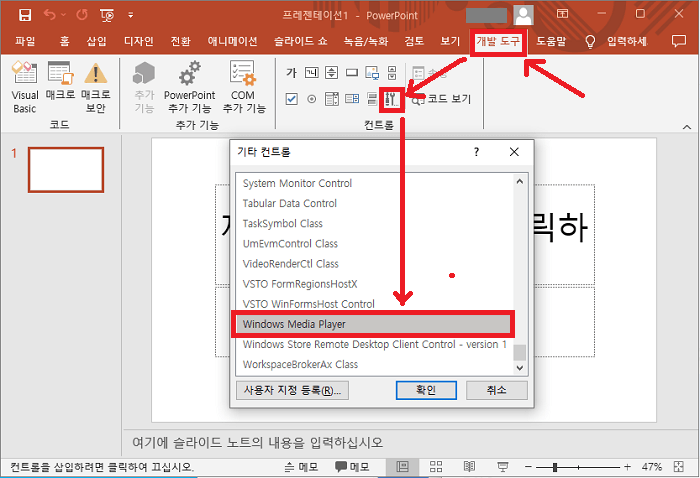Select Windows Media Player in list

[373, 324]
